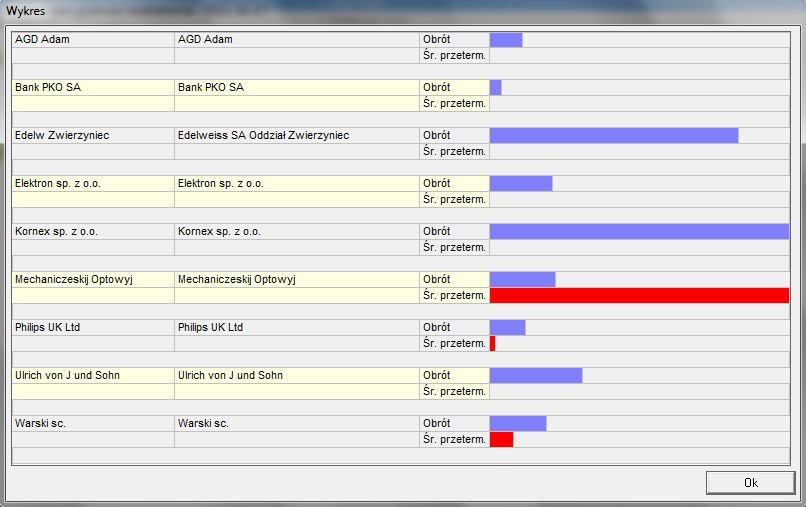Screen dimensions: 806x507
Task: Select Warski sc. short name cell
Action: (93, 423)
